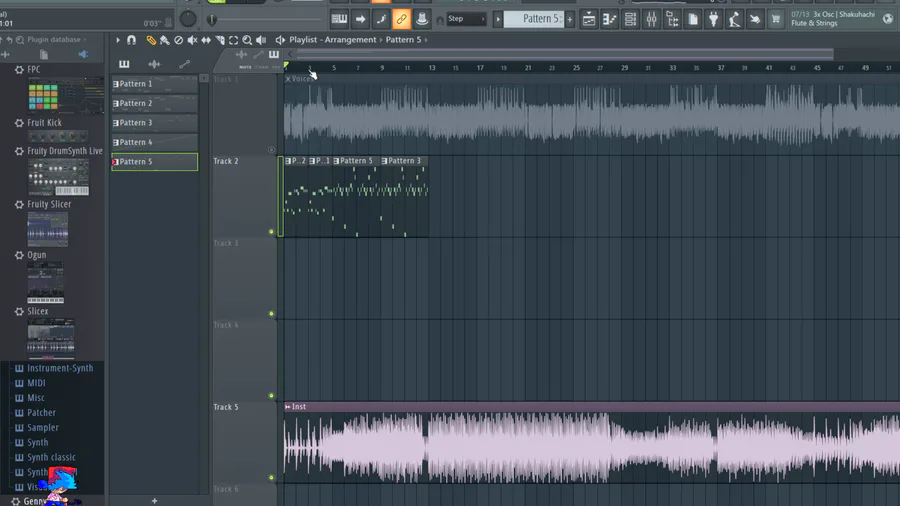The width and height of the screenshot is (900, 506).
Task: Toggle Track 3 mute green dot
Action: pos(271,314)
